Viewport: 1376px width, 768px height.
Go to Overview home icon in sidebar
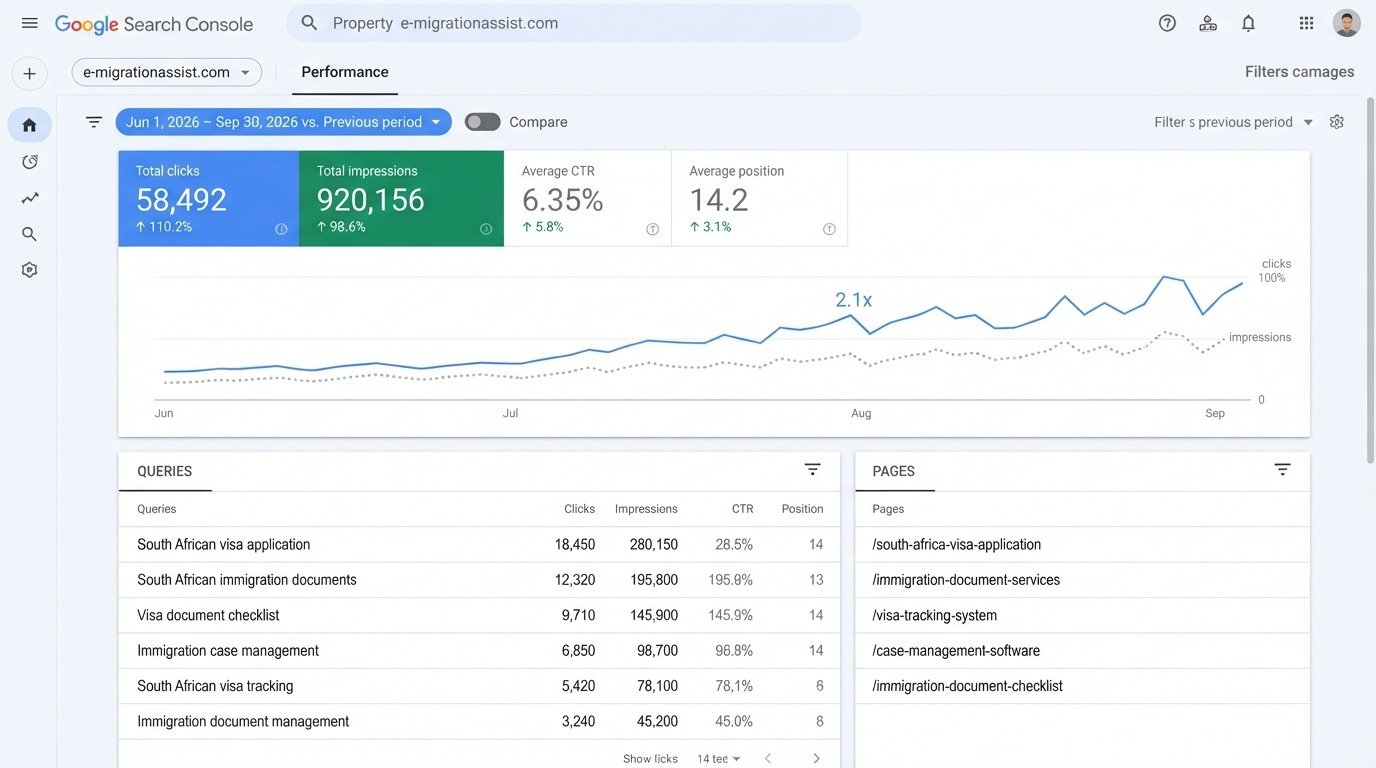click(29, 125)
